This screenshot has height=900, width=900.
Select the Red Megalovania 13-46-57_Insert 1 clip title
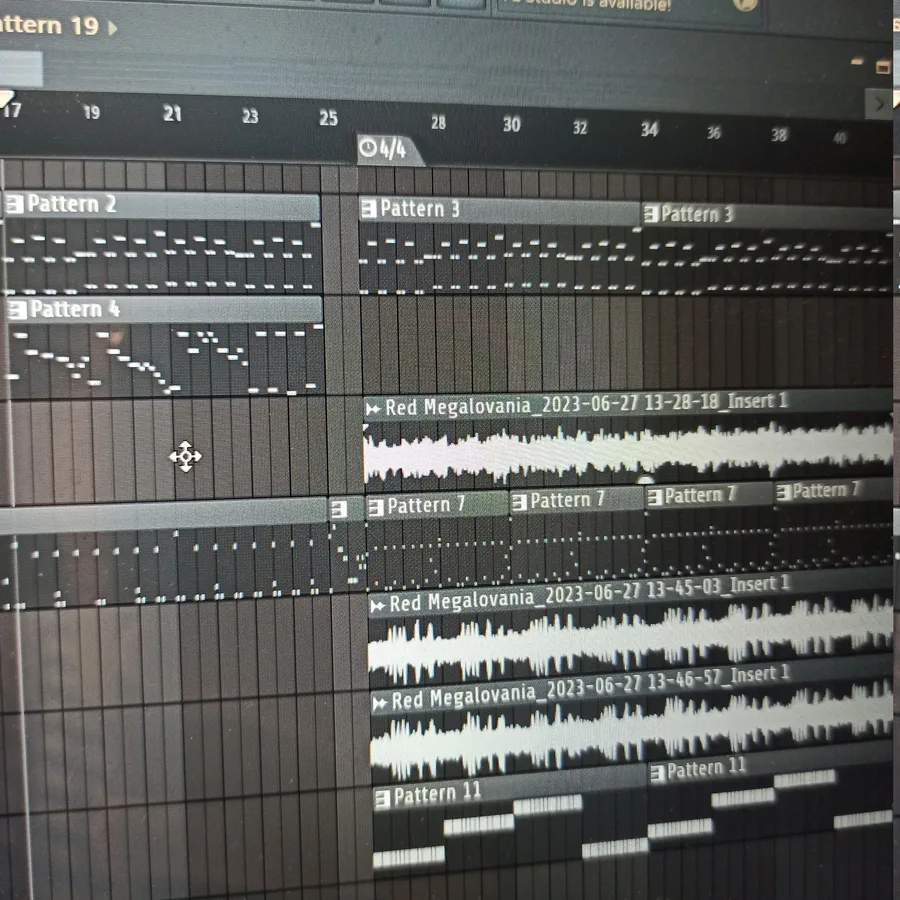[591, 688]
